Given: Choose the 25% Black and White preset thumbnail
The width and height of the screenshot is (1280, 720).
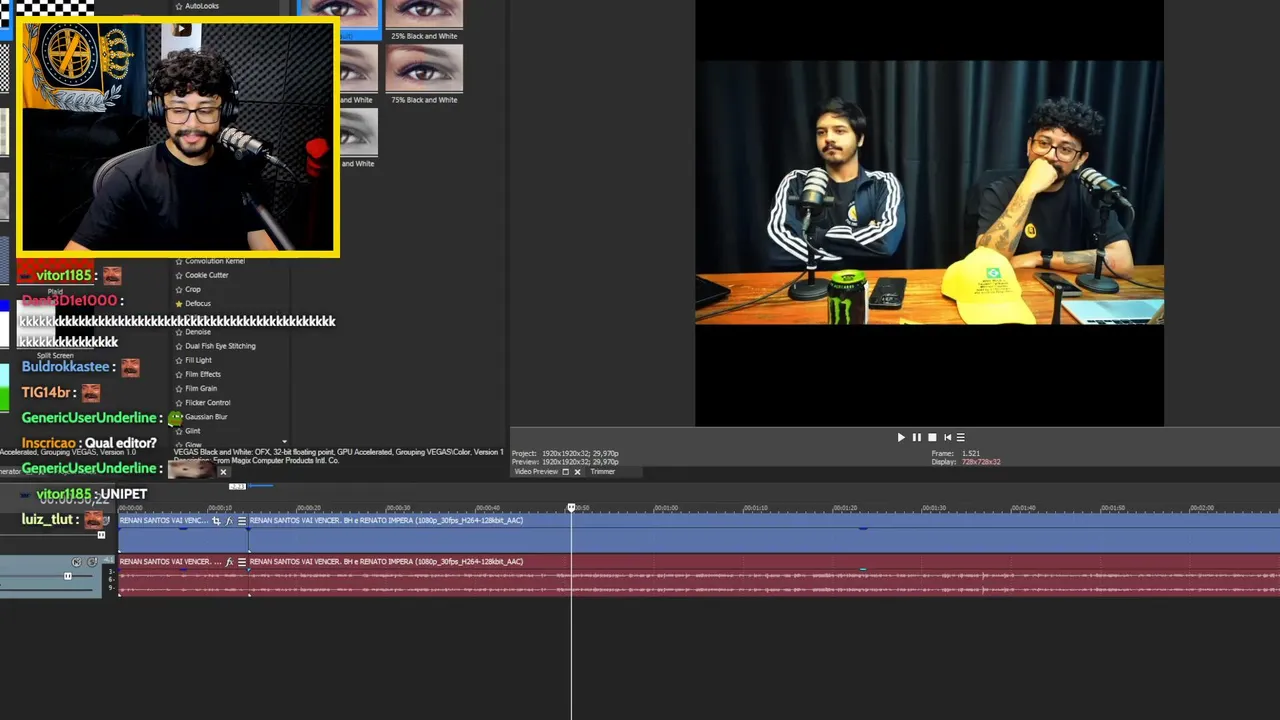Looking at the screenshot, I should pyautogui.click(x=424, y=15).
